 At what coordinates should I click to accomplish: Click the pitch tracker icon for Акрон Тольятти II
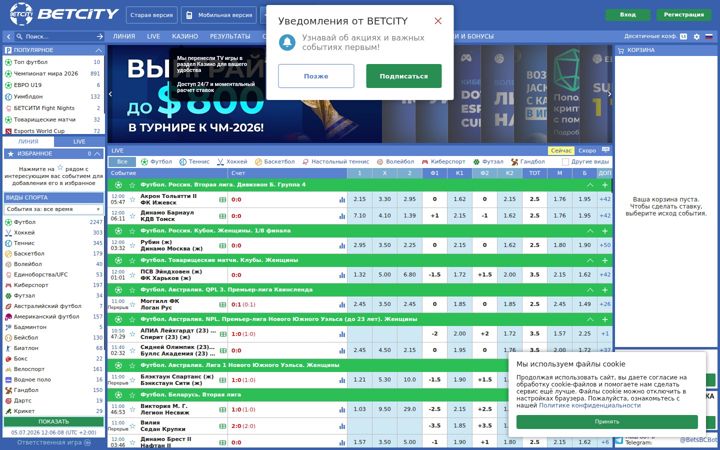tap(223, 199)
